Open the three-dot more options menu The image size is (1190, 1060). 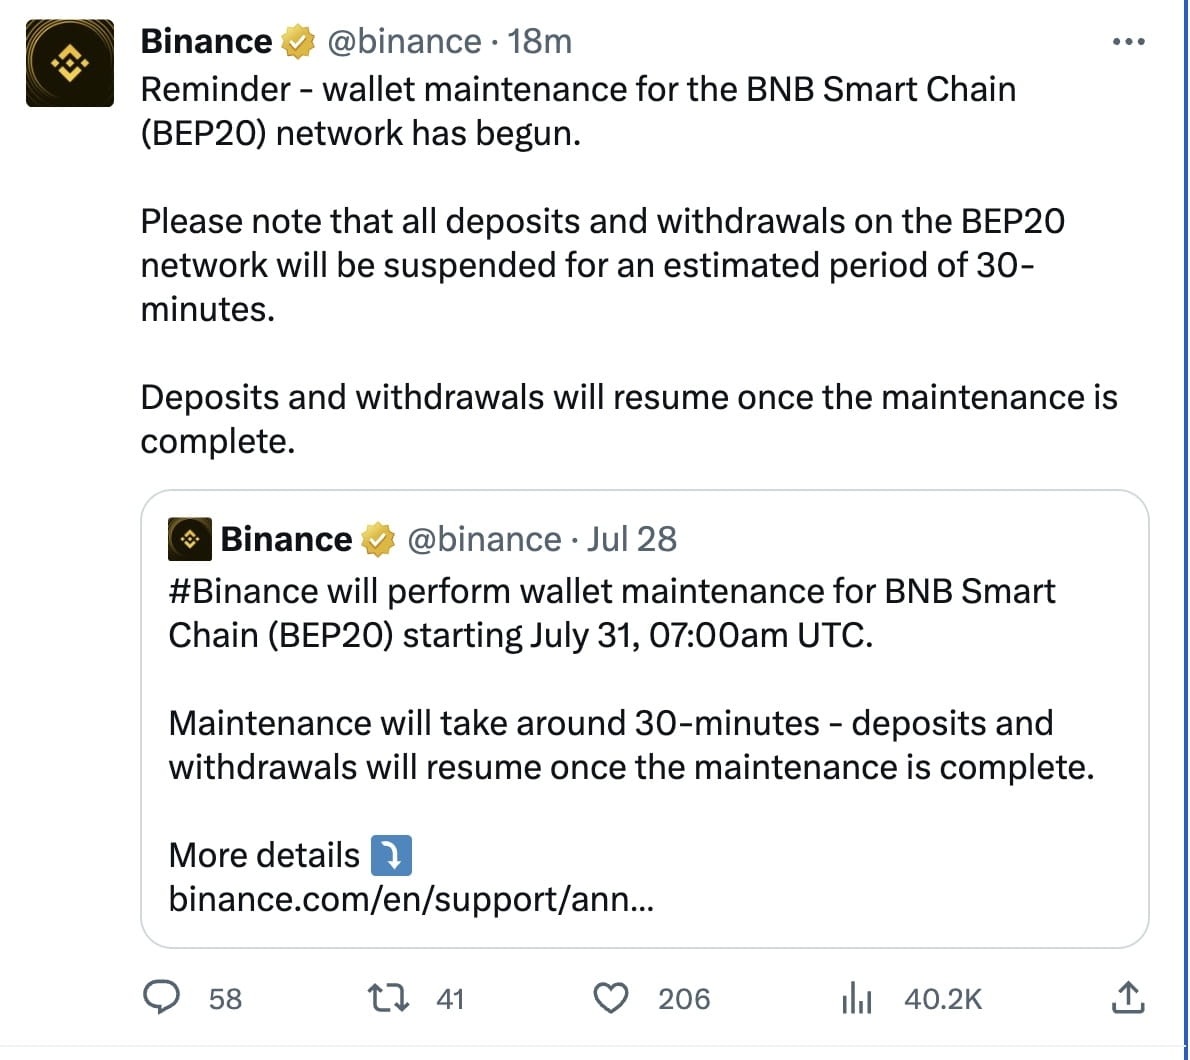[x=1128, y=41]
